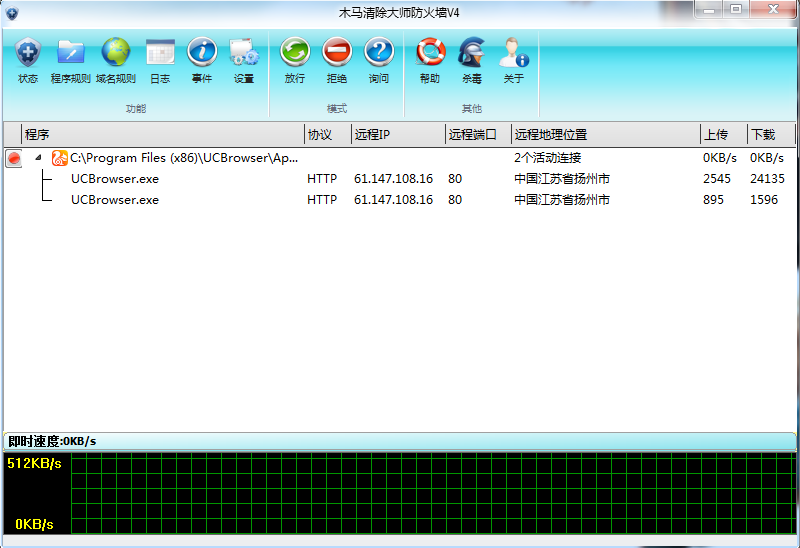
Task: Click the green grid speed graph
Action: (433, 493)
